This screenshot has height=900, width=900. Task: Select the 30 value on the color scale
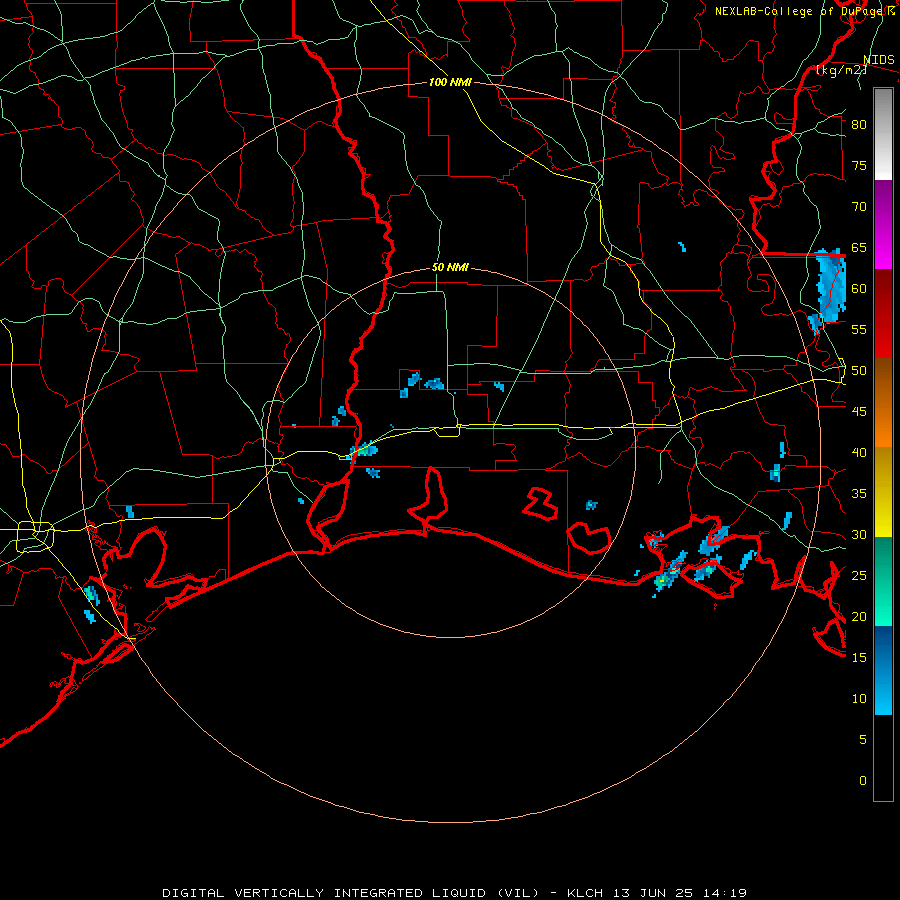(859, 535)
